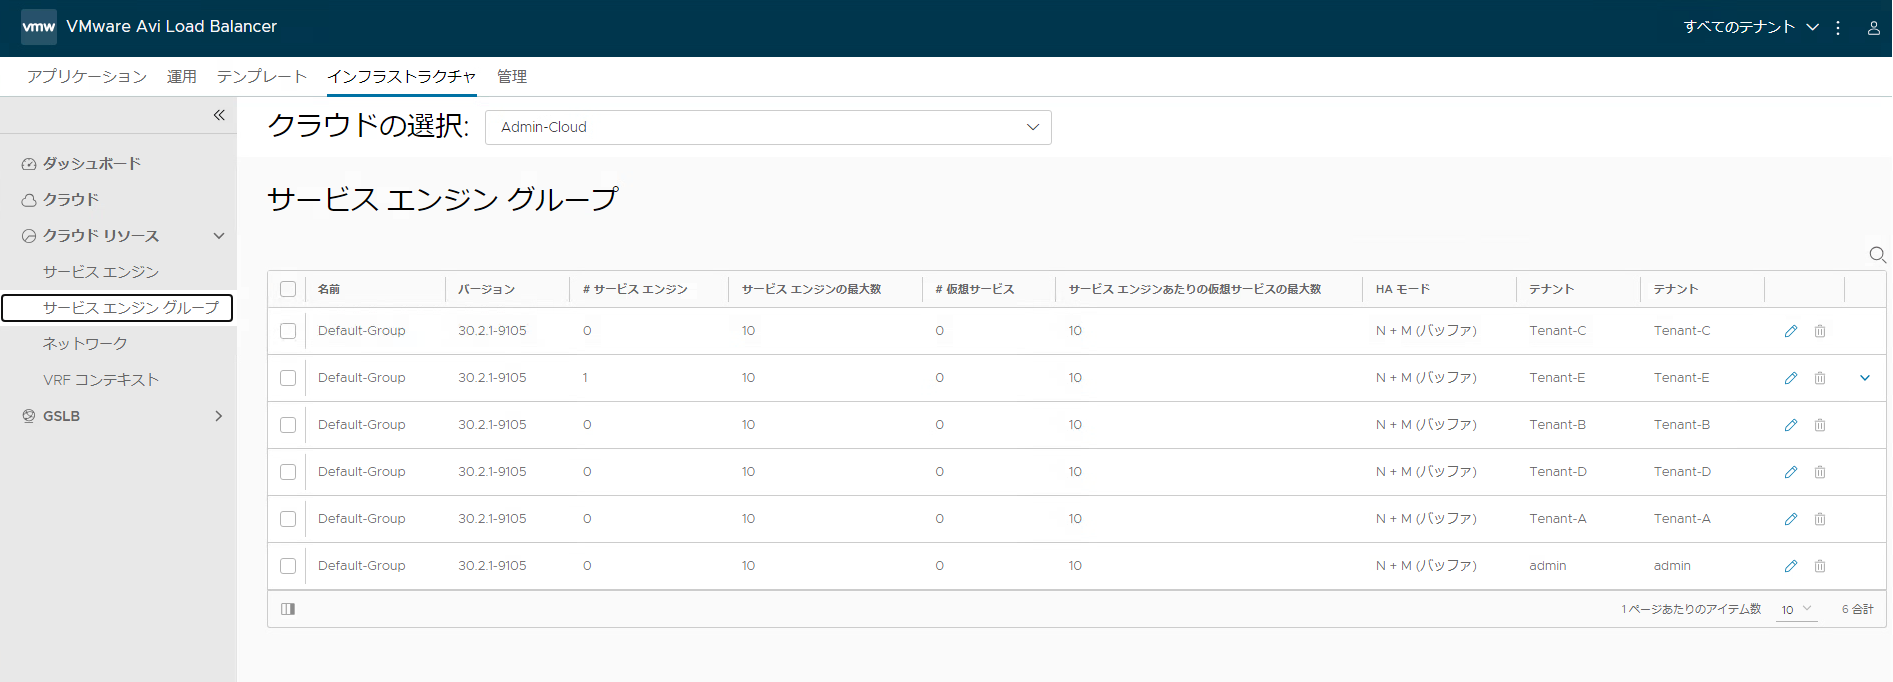Open サービス エンジン in sidebar
1893x682 pixels.
coord(101,272)
